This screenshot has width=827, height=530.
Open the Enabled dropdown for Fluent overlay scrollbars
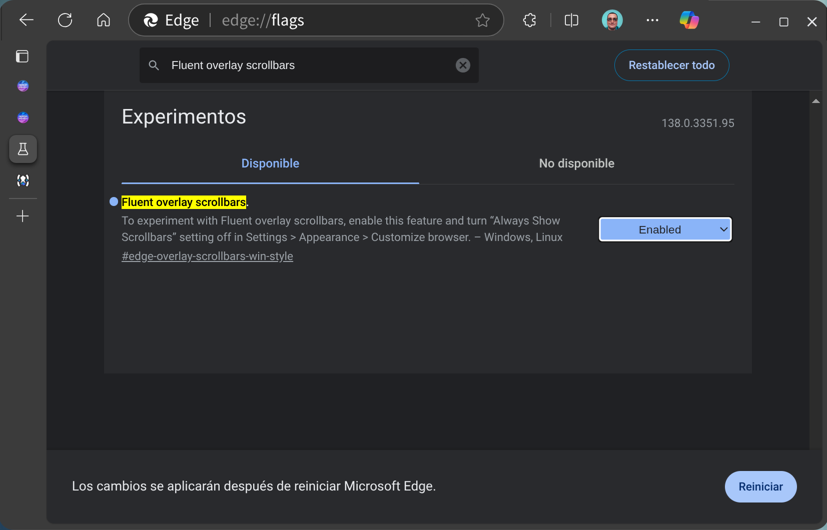tap(665, 229)
